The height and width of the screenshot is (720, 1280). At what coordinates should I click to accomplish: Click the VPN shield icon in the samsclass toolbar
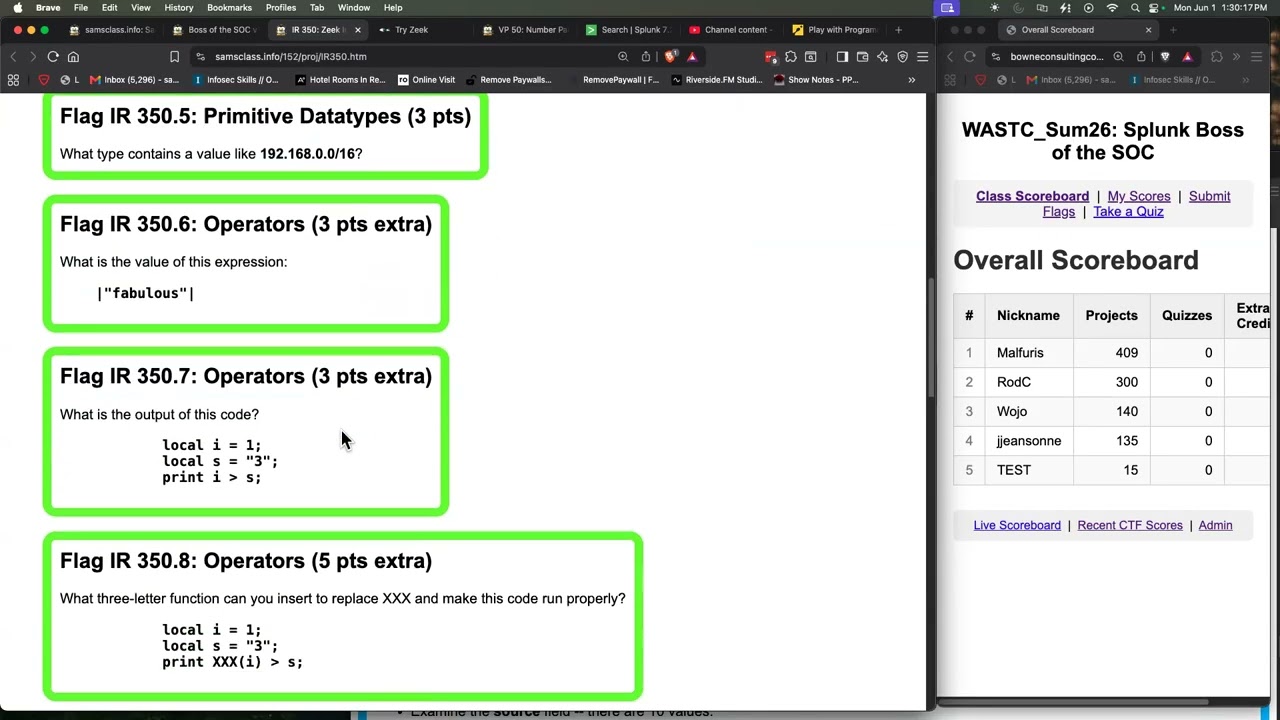[902, 57]
